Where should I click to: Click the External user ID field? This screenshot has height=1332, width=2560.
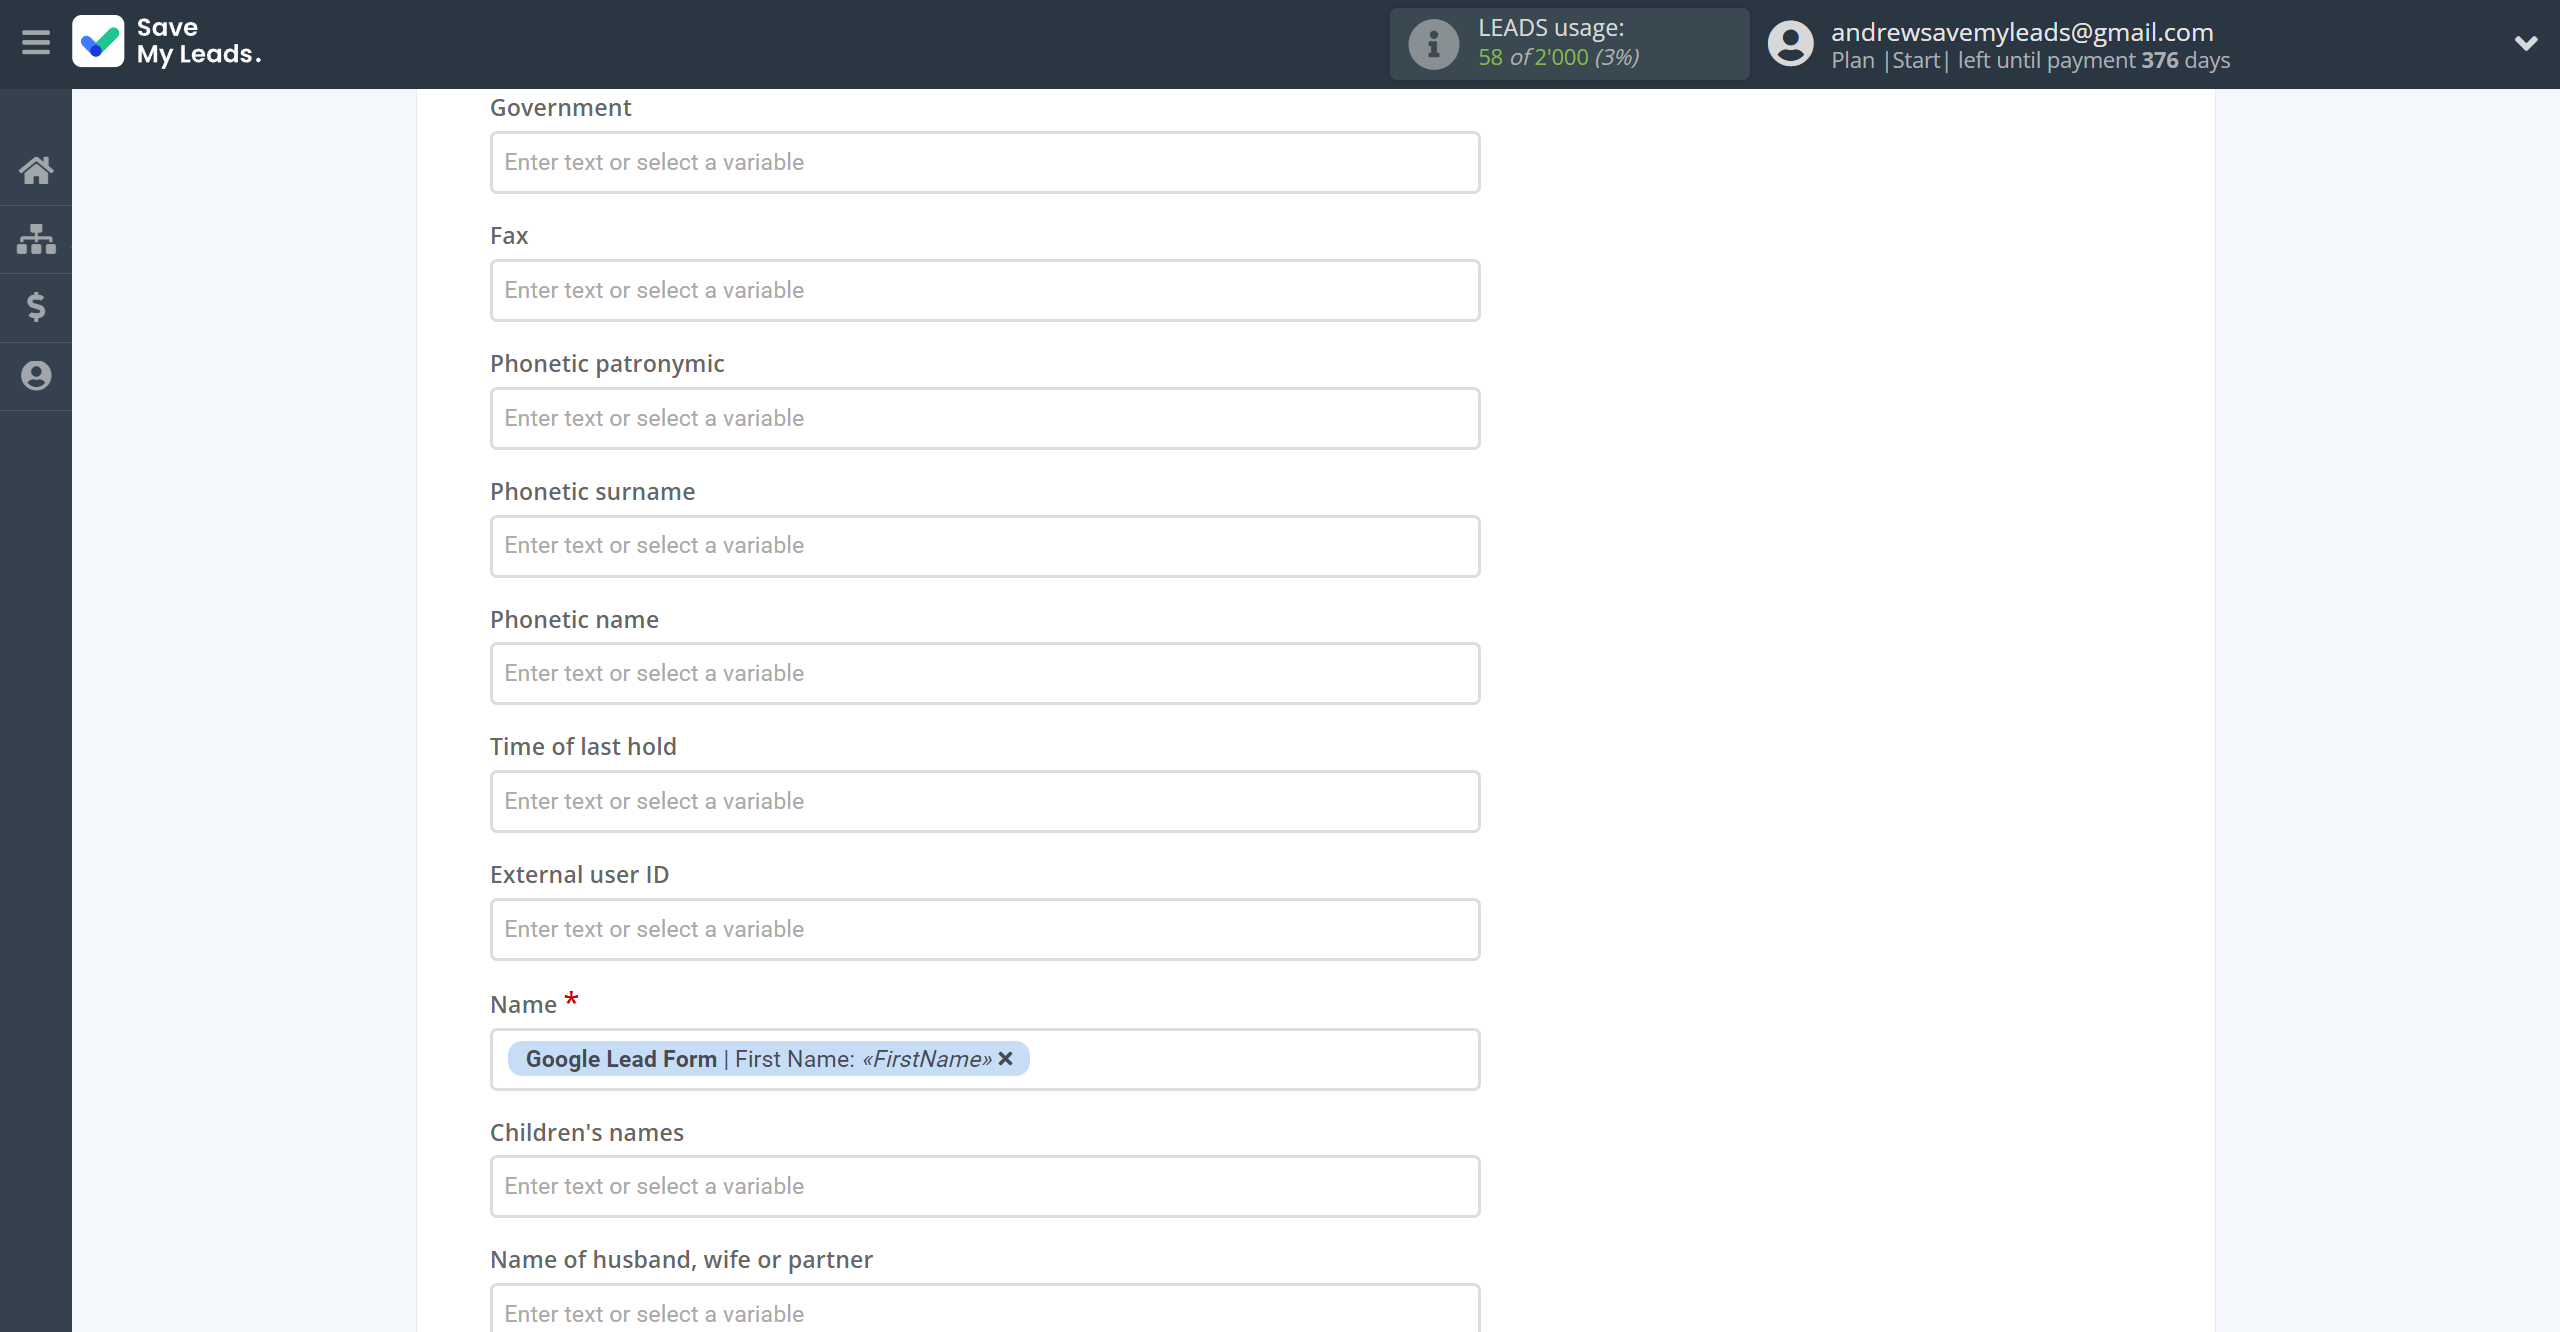pos(984,929)
